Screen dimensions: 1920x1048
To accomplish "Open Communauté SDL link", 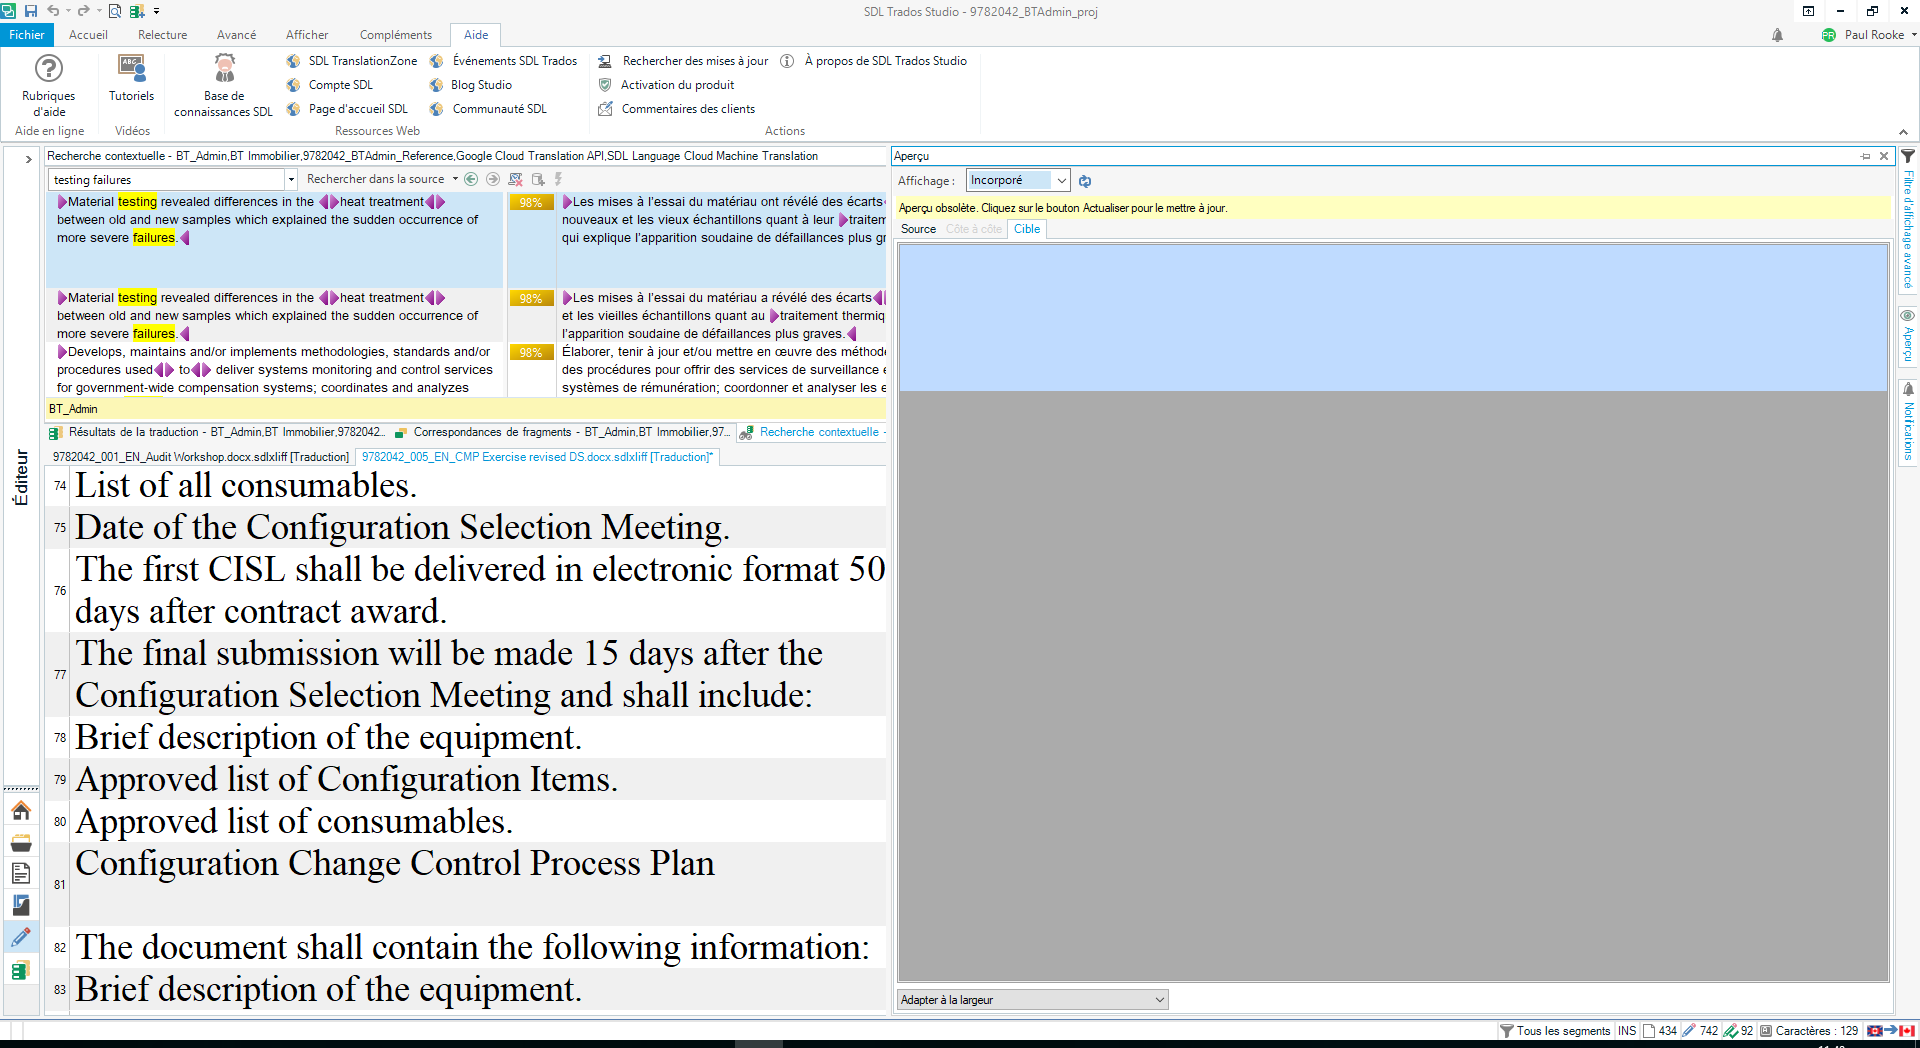I will 488,109.
